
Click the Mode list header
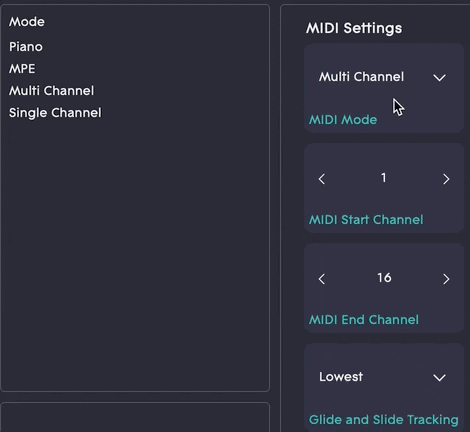[x=27, y=22]
